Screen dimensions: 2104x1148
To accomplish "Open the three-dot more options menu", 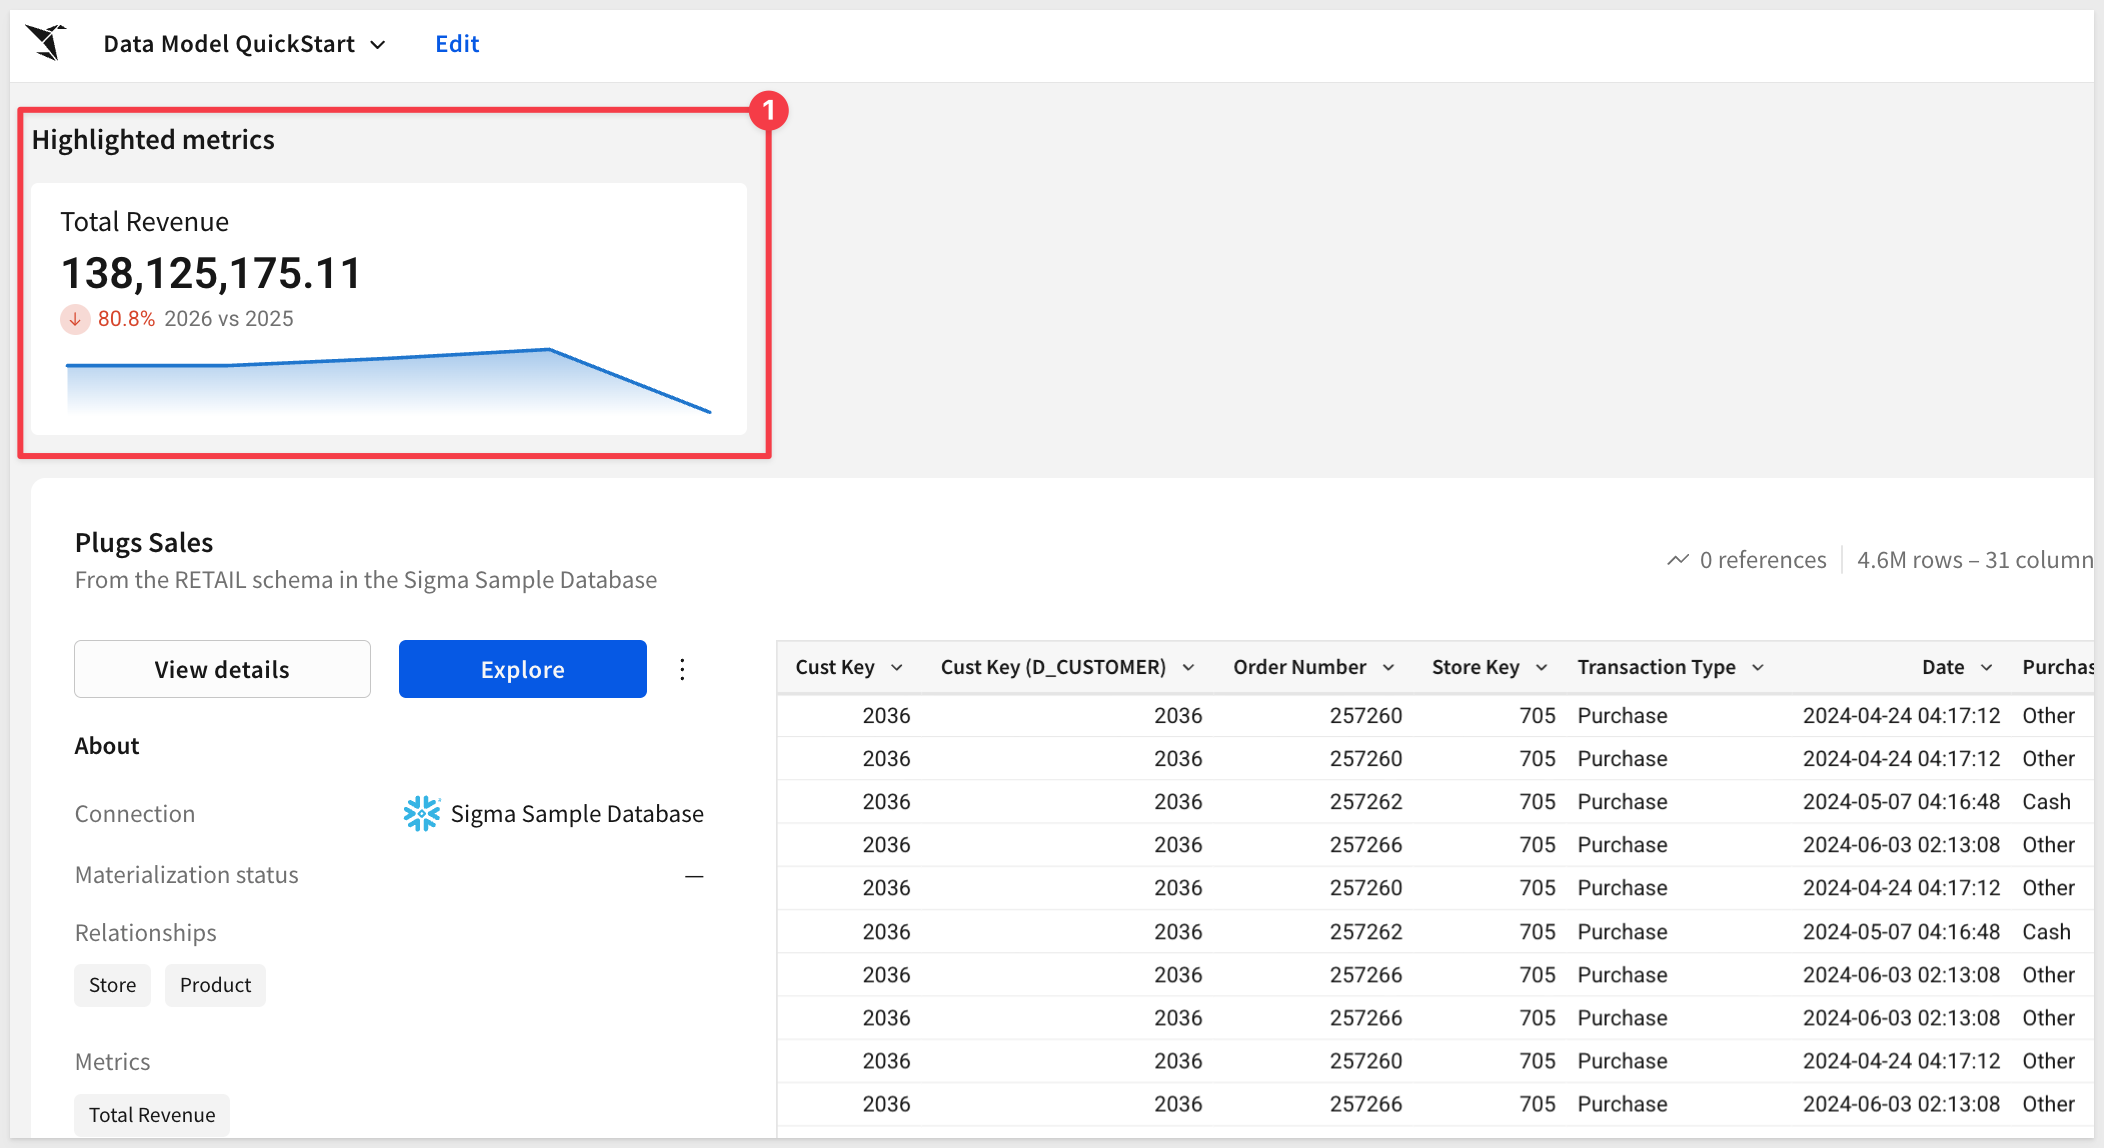I will point(682,669).
